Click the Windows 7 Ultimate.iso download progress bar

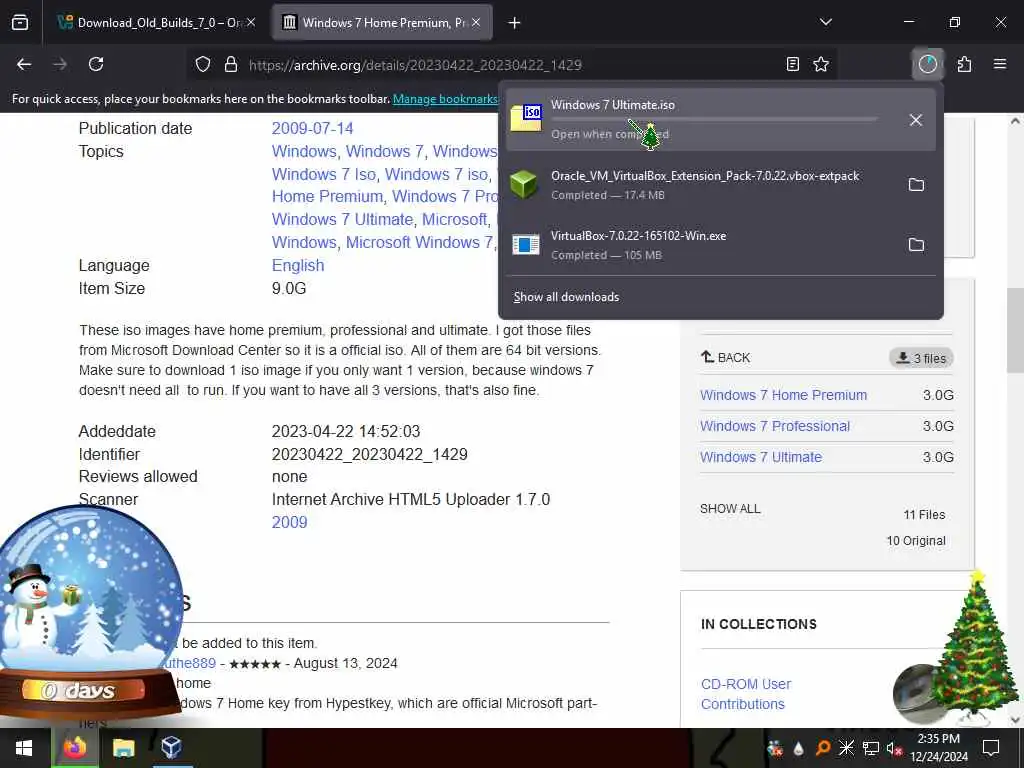(714, 120)
